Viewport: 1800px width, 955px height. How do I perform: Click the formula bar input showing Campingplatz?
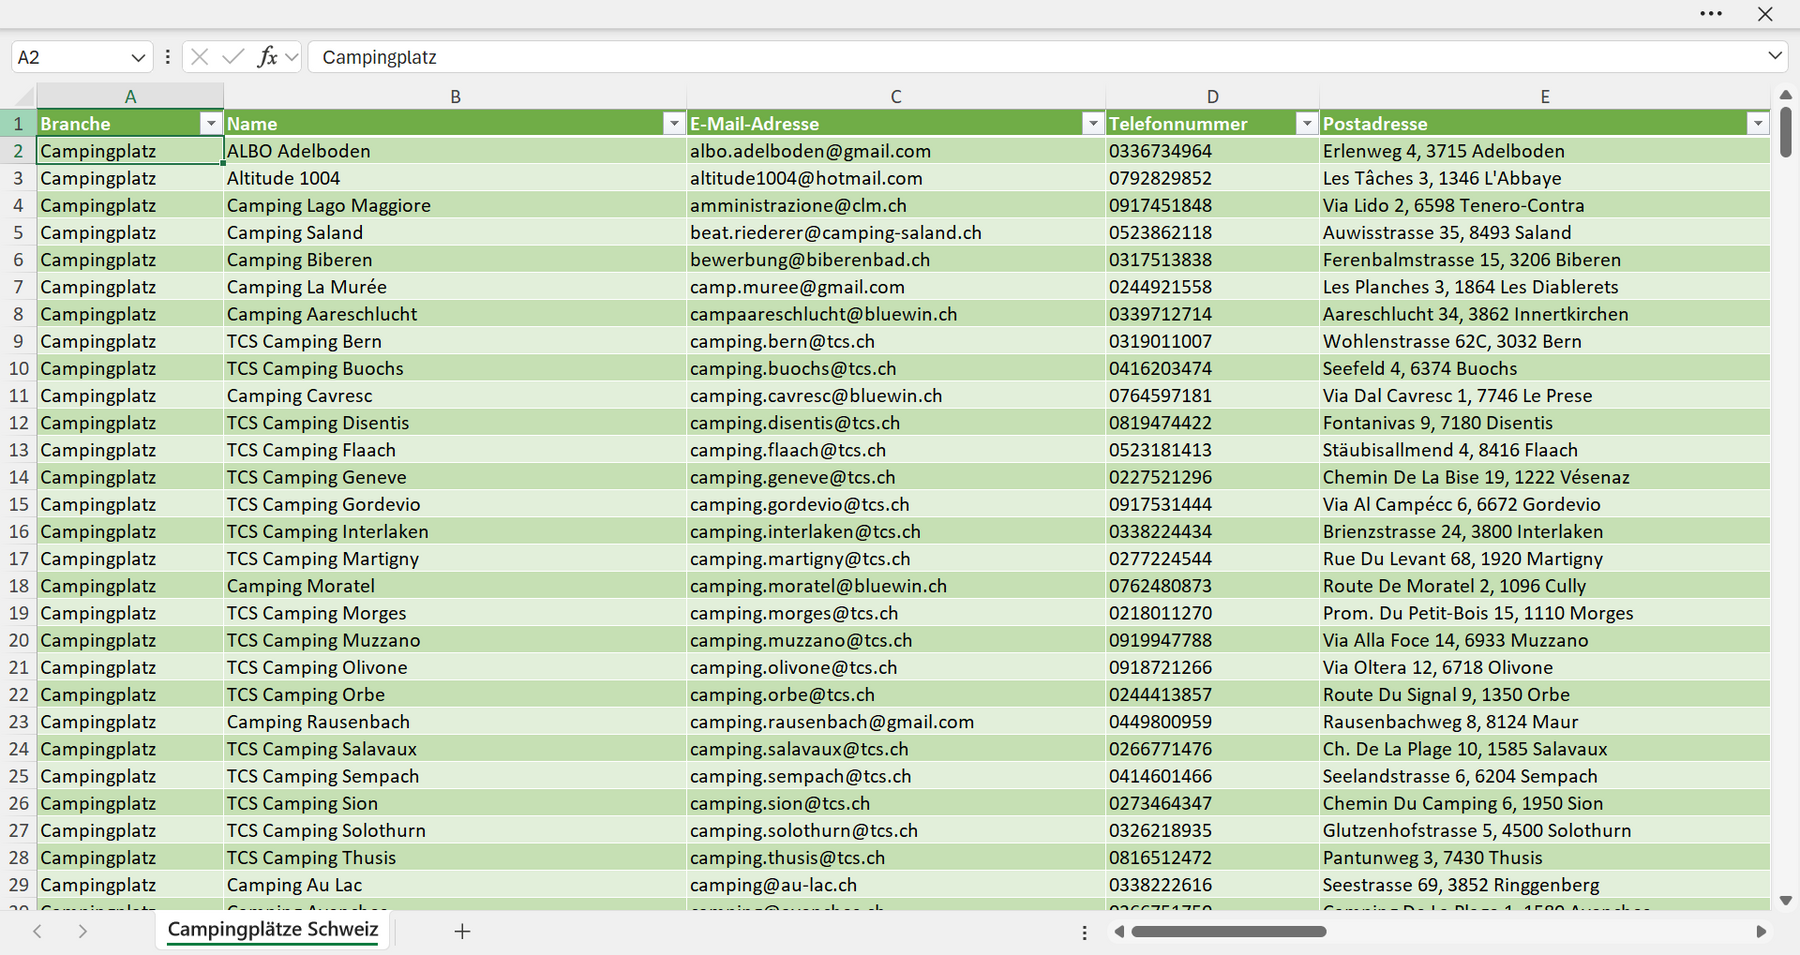1035,57
